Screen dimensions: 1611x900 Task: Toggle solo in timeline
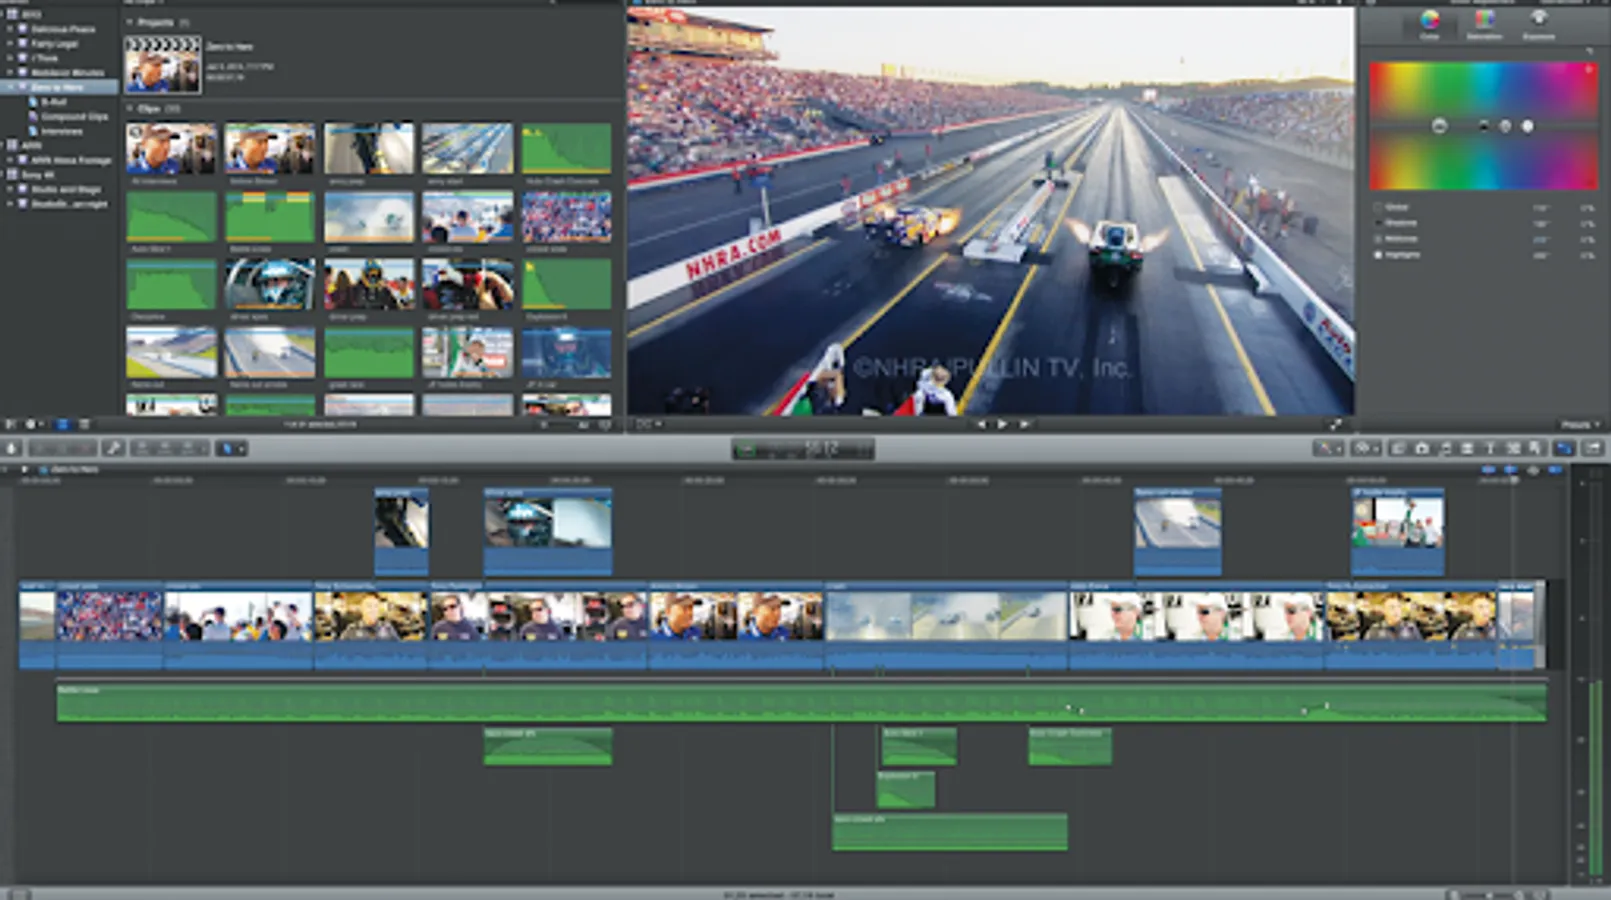(x=1532, y=469)
